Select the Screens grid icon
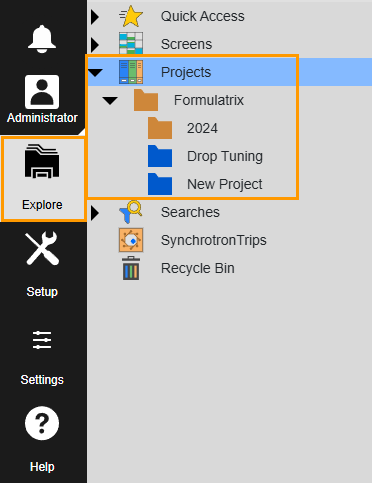Screen dimensions: 372x483 coord(131,43)
